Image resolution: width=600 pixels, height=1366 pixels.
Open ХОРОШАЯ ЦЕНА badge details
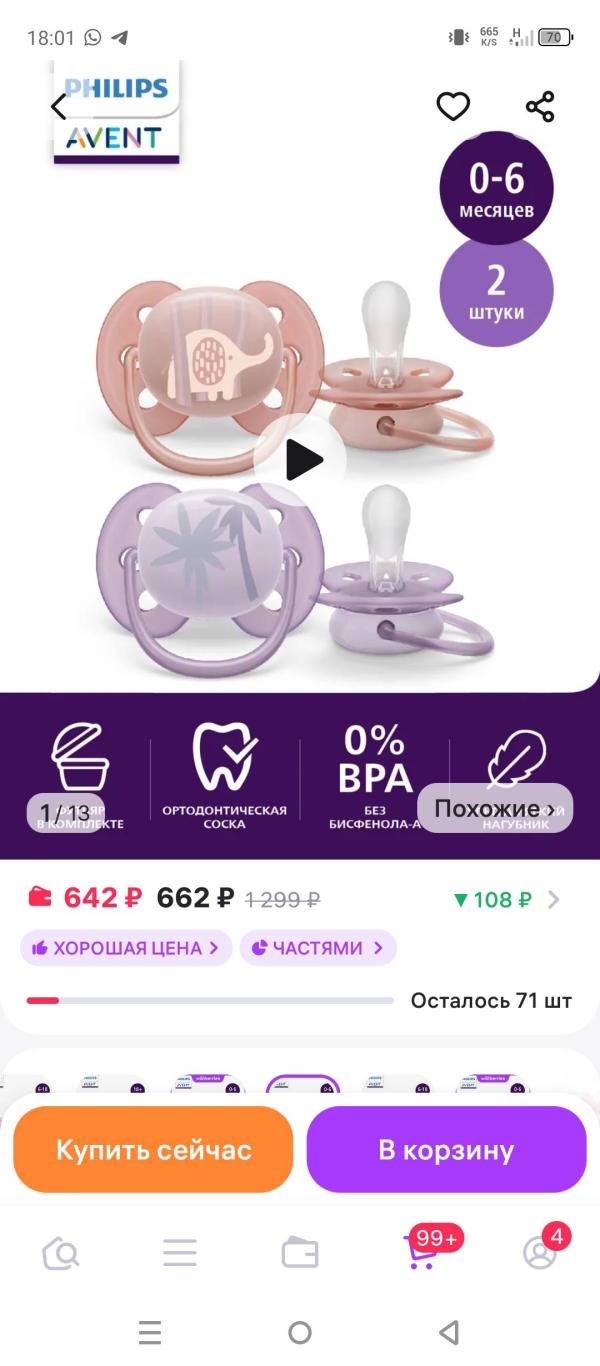[x=126, y=948]
